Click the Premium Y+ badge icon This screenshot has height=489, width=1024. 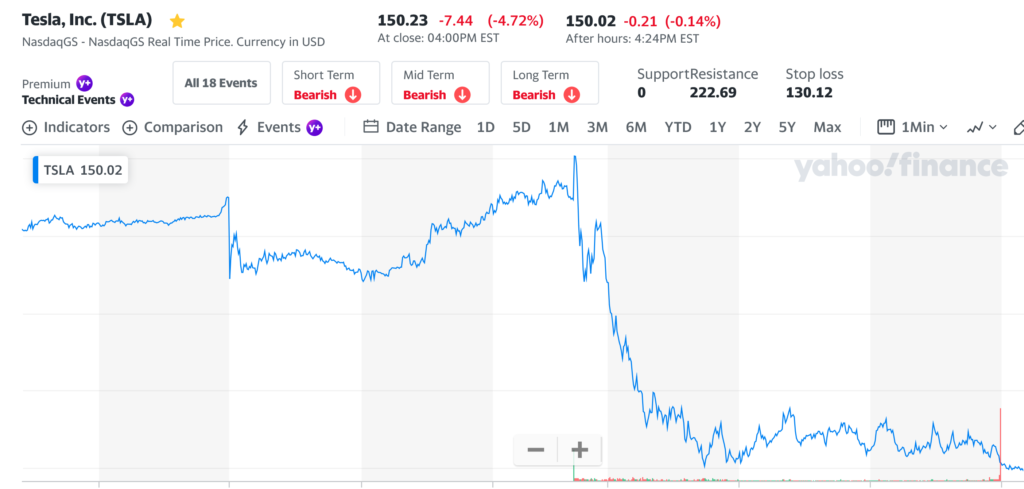85,84
